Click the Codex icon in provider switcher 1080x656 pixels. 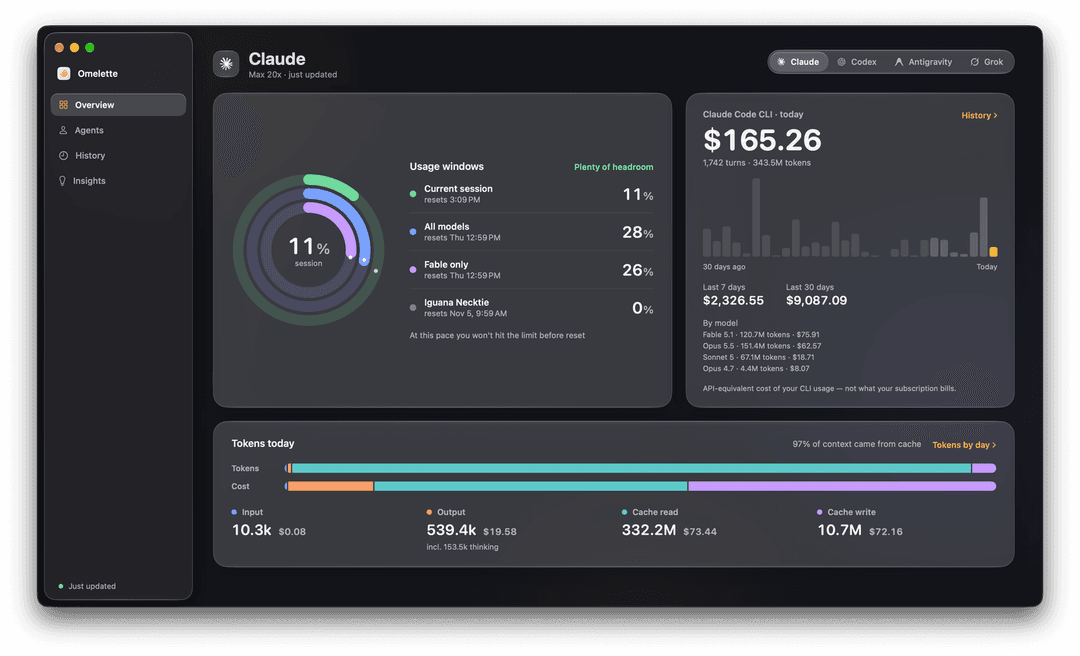click(x=842, y=62)
